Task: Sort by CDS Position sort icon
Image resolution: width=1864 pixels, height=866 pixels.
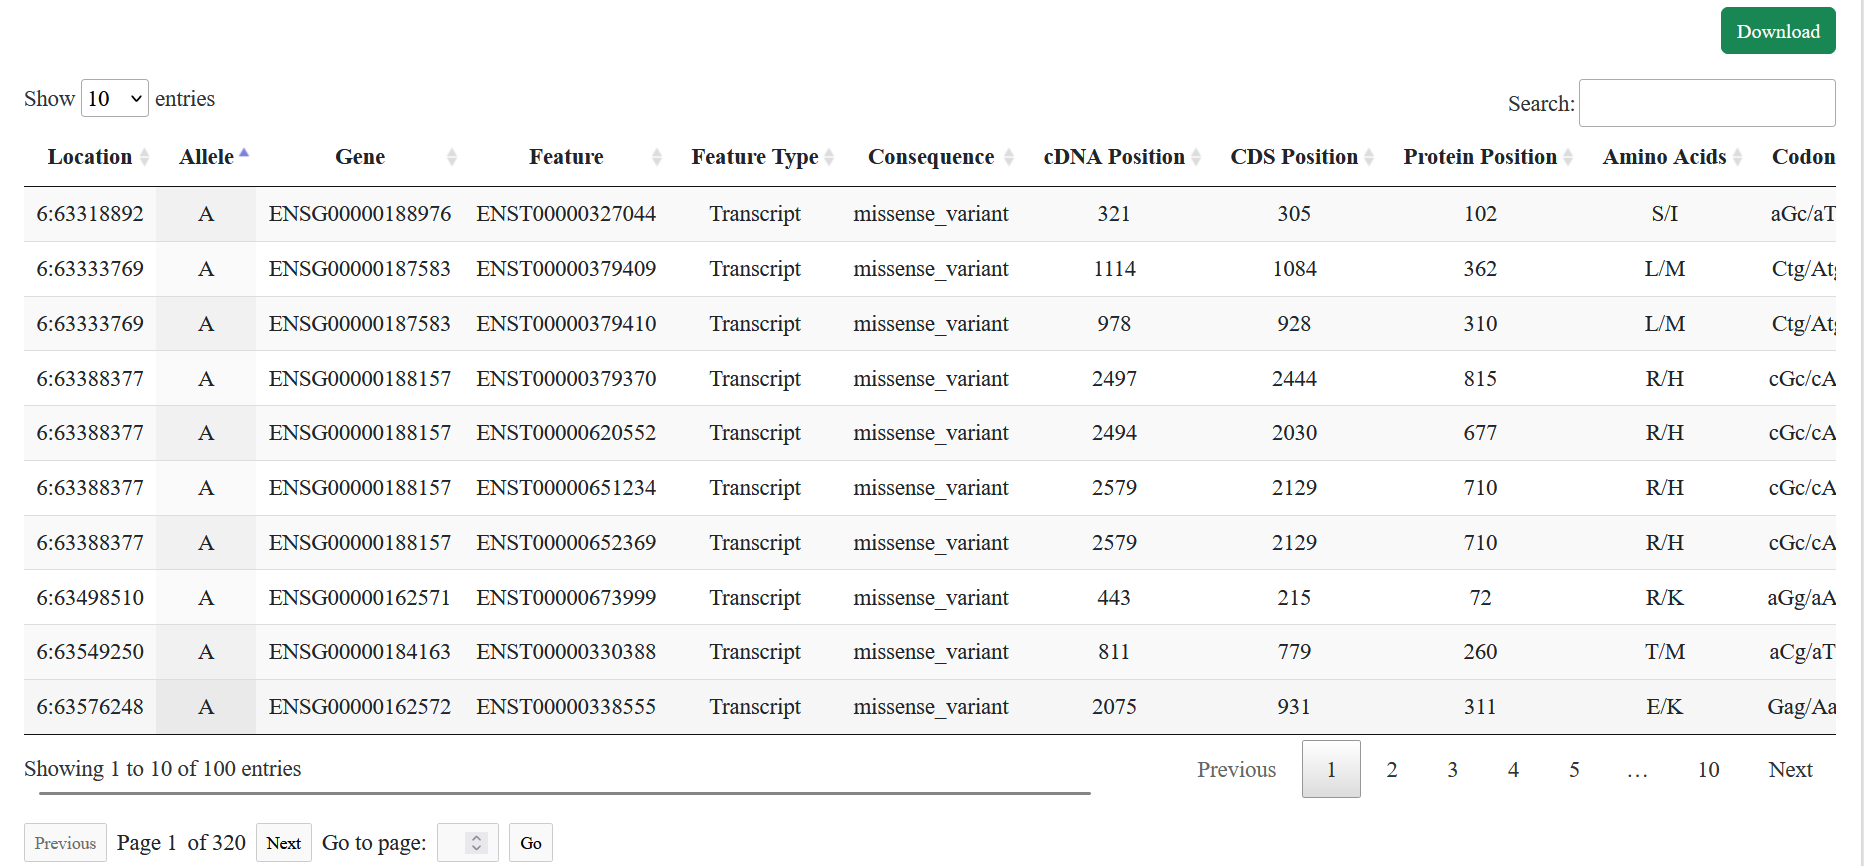Action: click(1369, 157)
